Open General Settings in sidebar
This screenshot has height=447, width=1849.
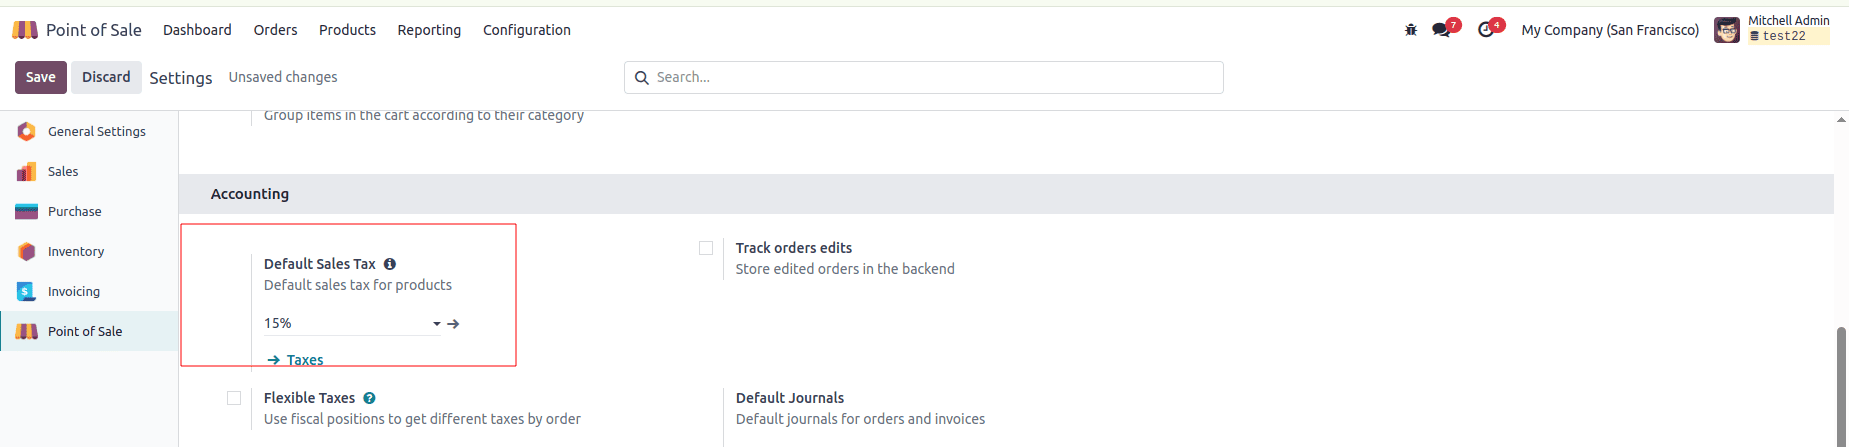click(x=96, y=131)
